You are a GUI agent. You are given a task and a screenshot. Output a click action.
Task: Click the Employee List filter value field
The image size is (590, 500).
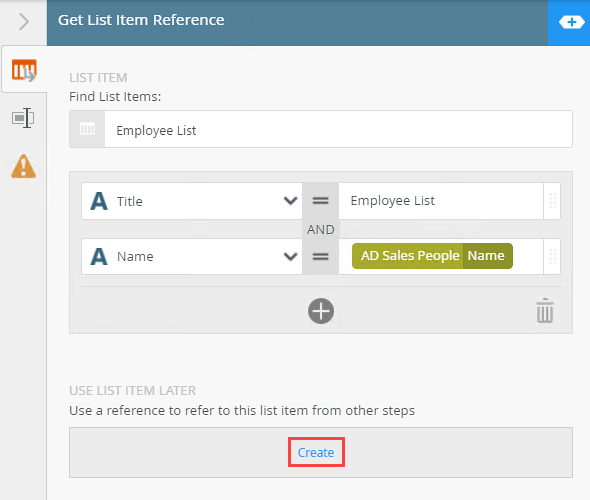click(x=441, y=201)
